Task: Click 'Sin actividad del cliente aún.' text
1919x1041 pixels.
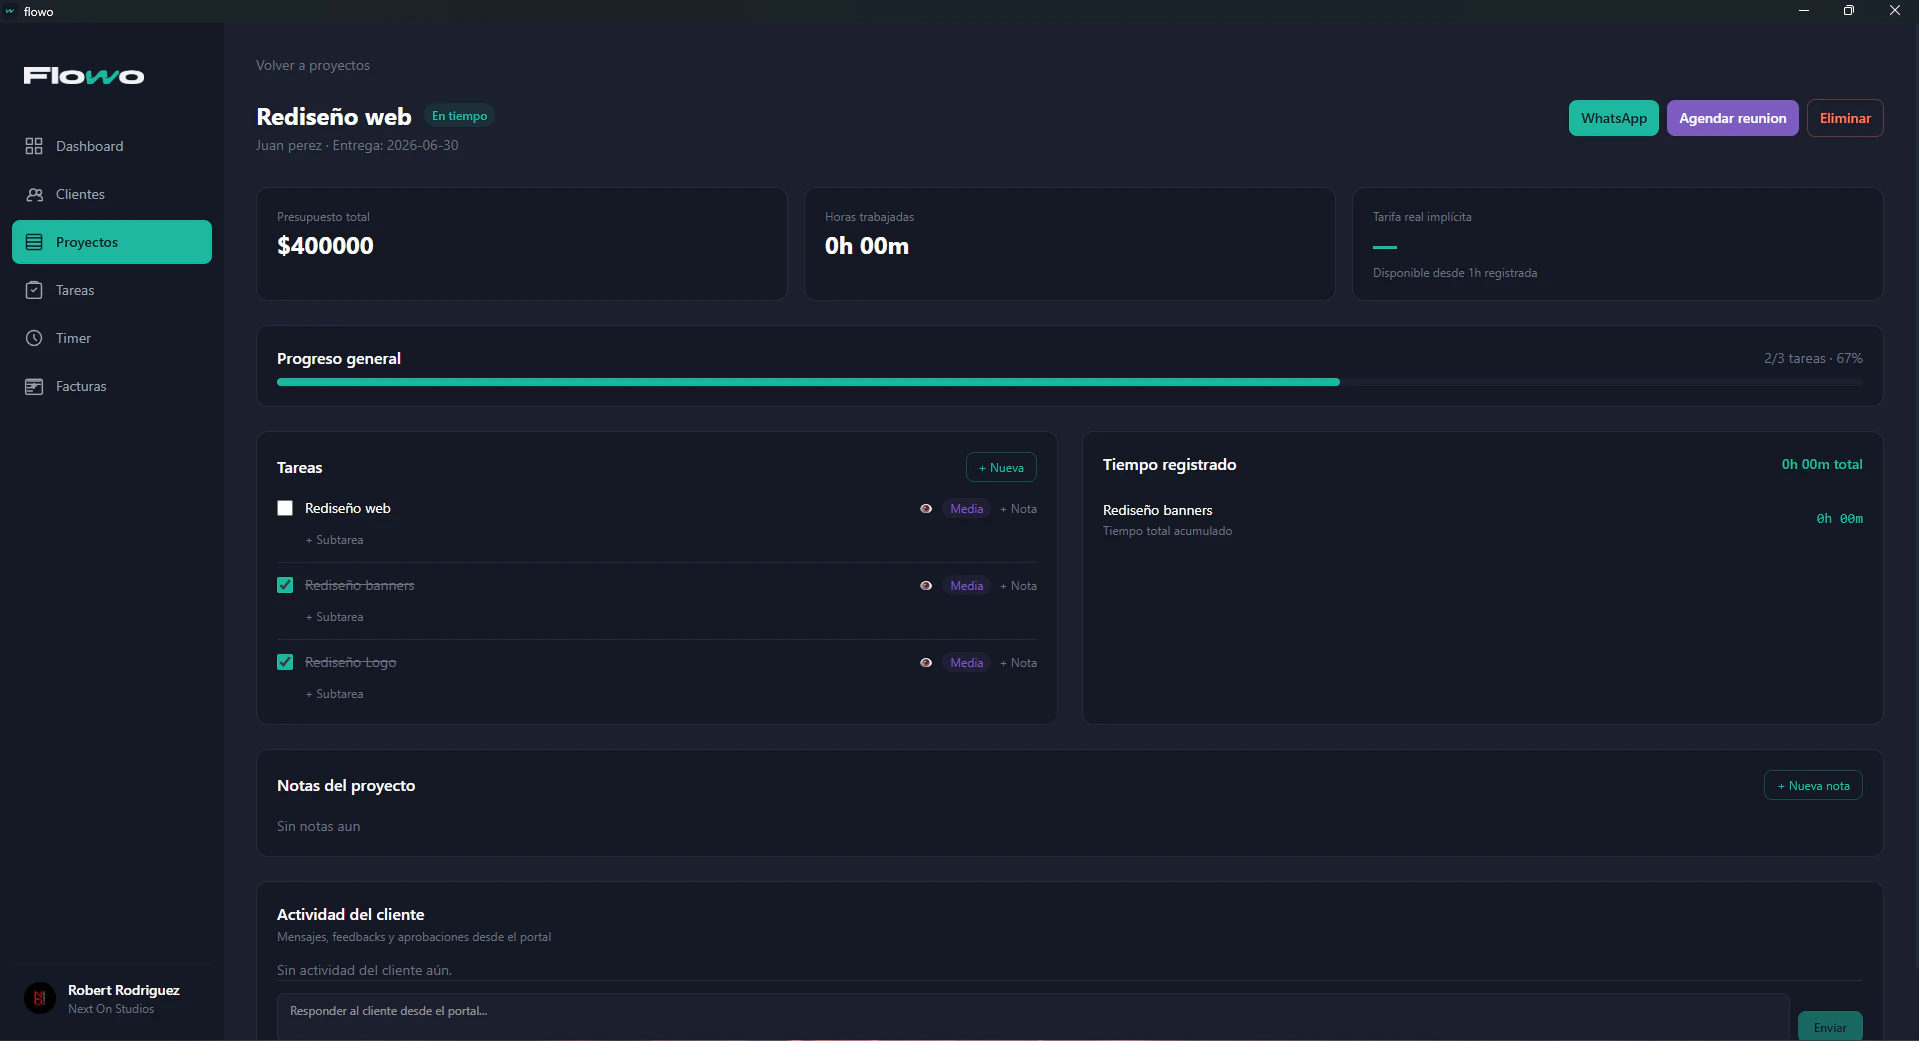Action: tap(364, 970)
